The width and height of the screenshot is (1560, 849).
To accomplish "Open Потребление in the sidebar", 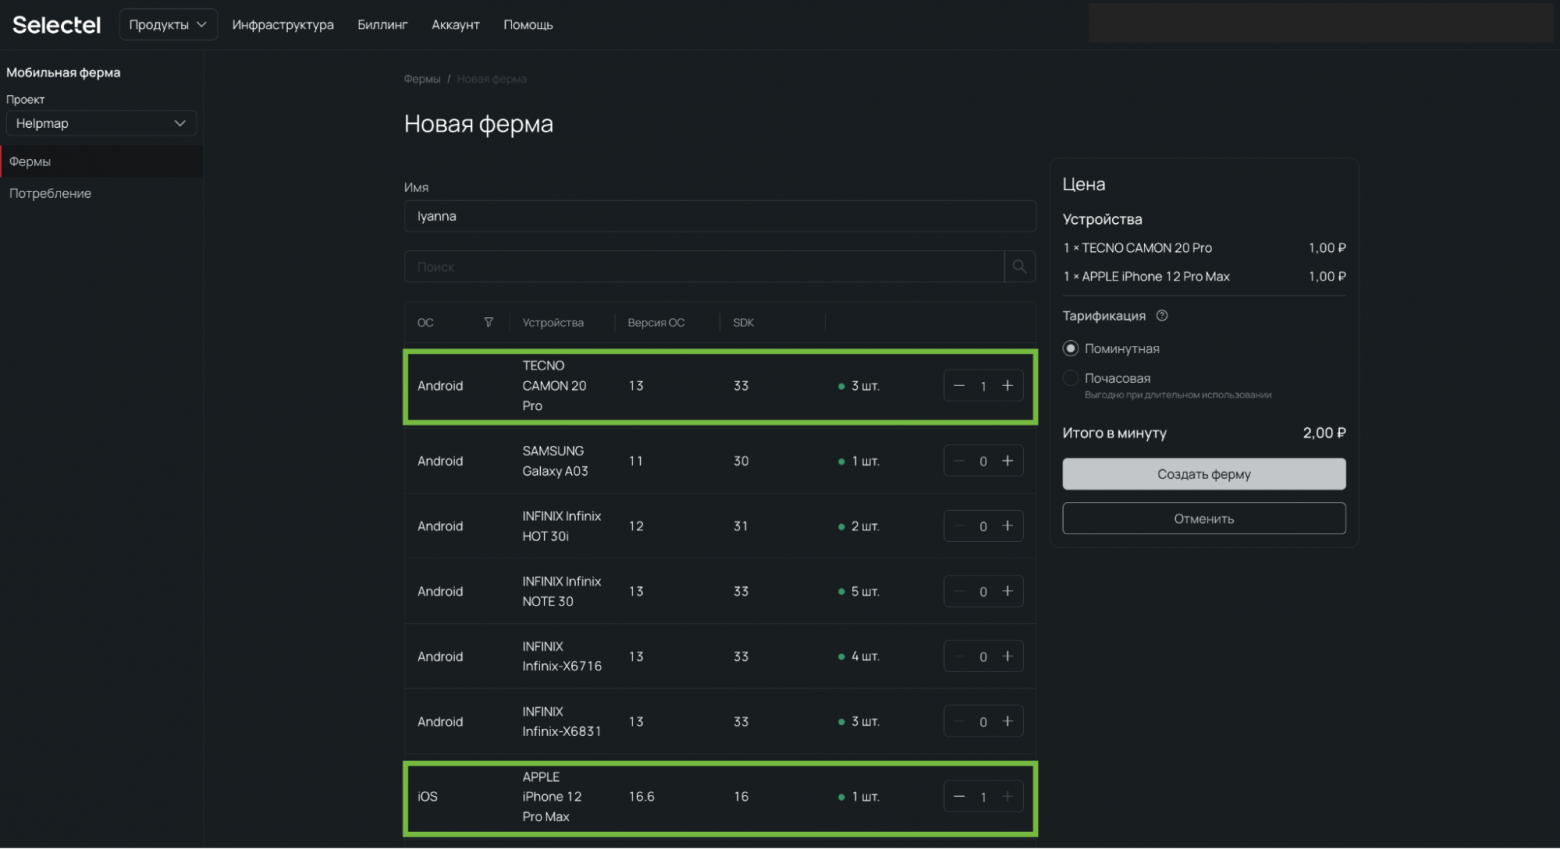I will click(x=50, y=193).
